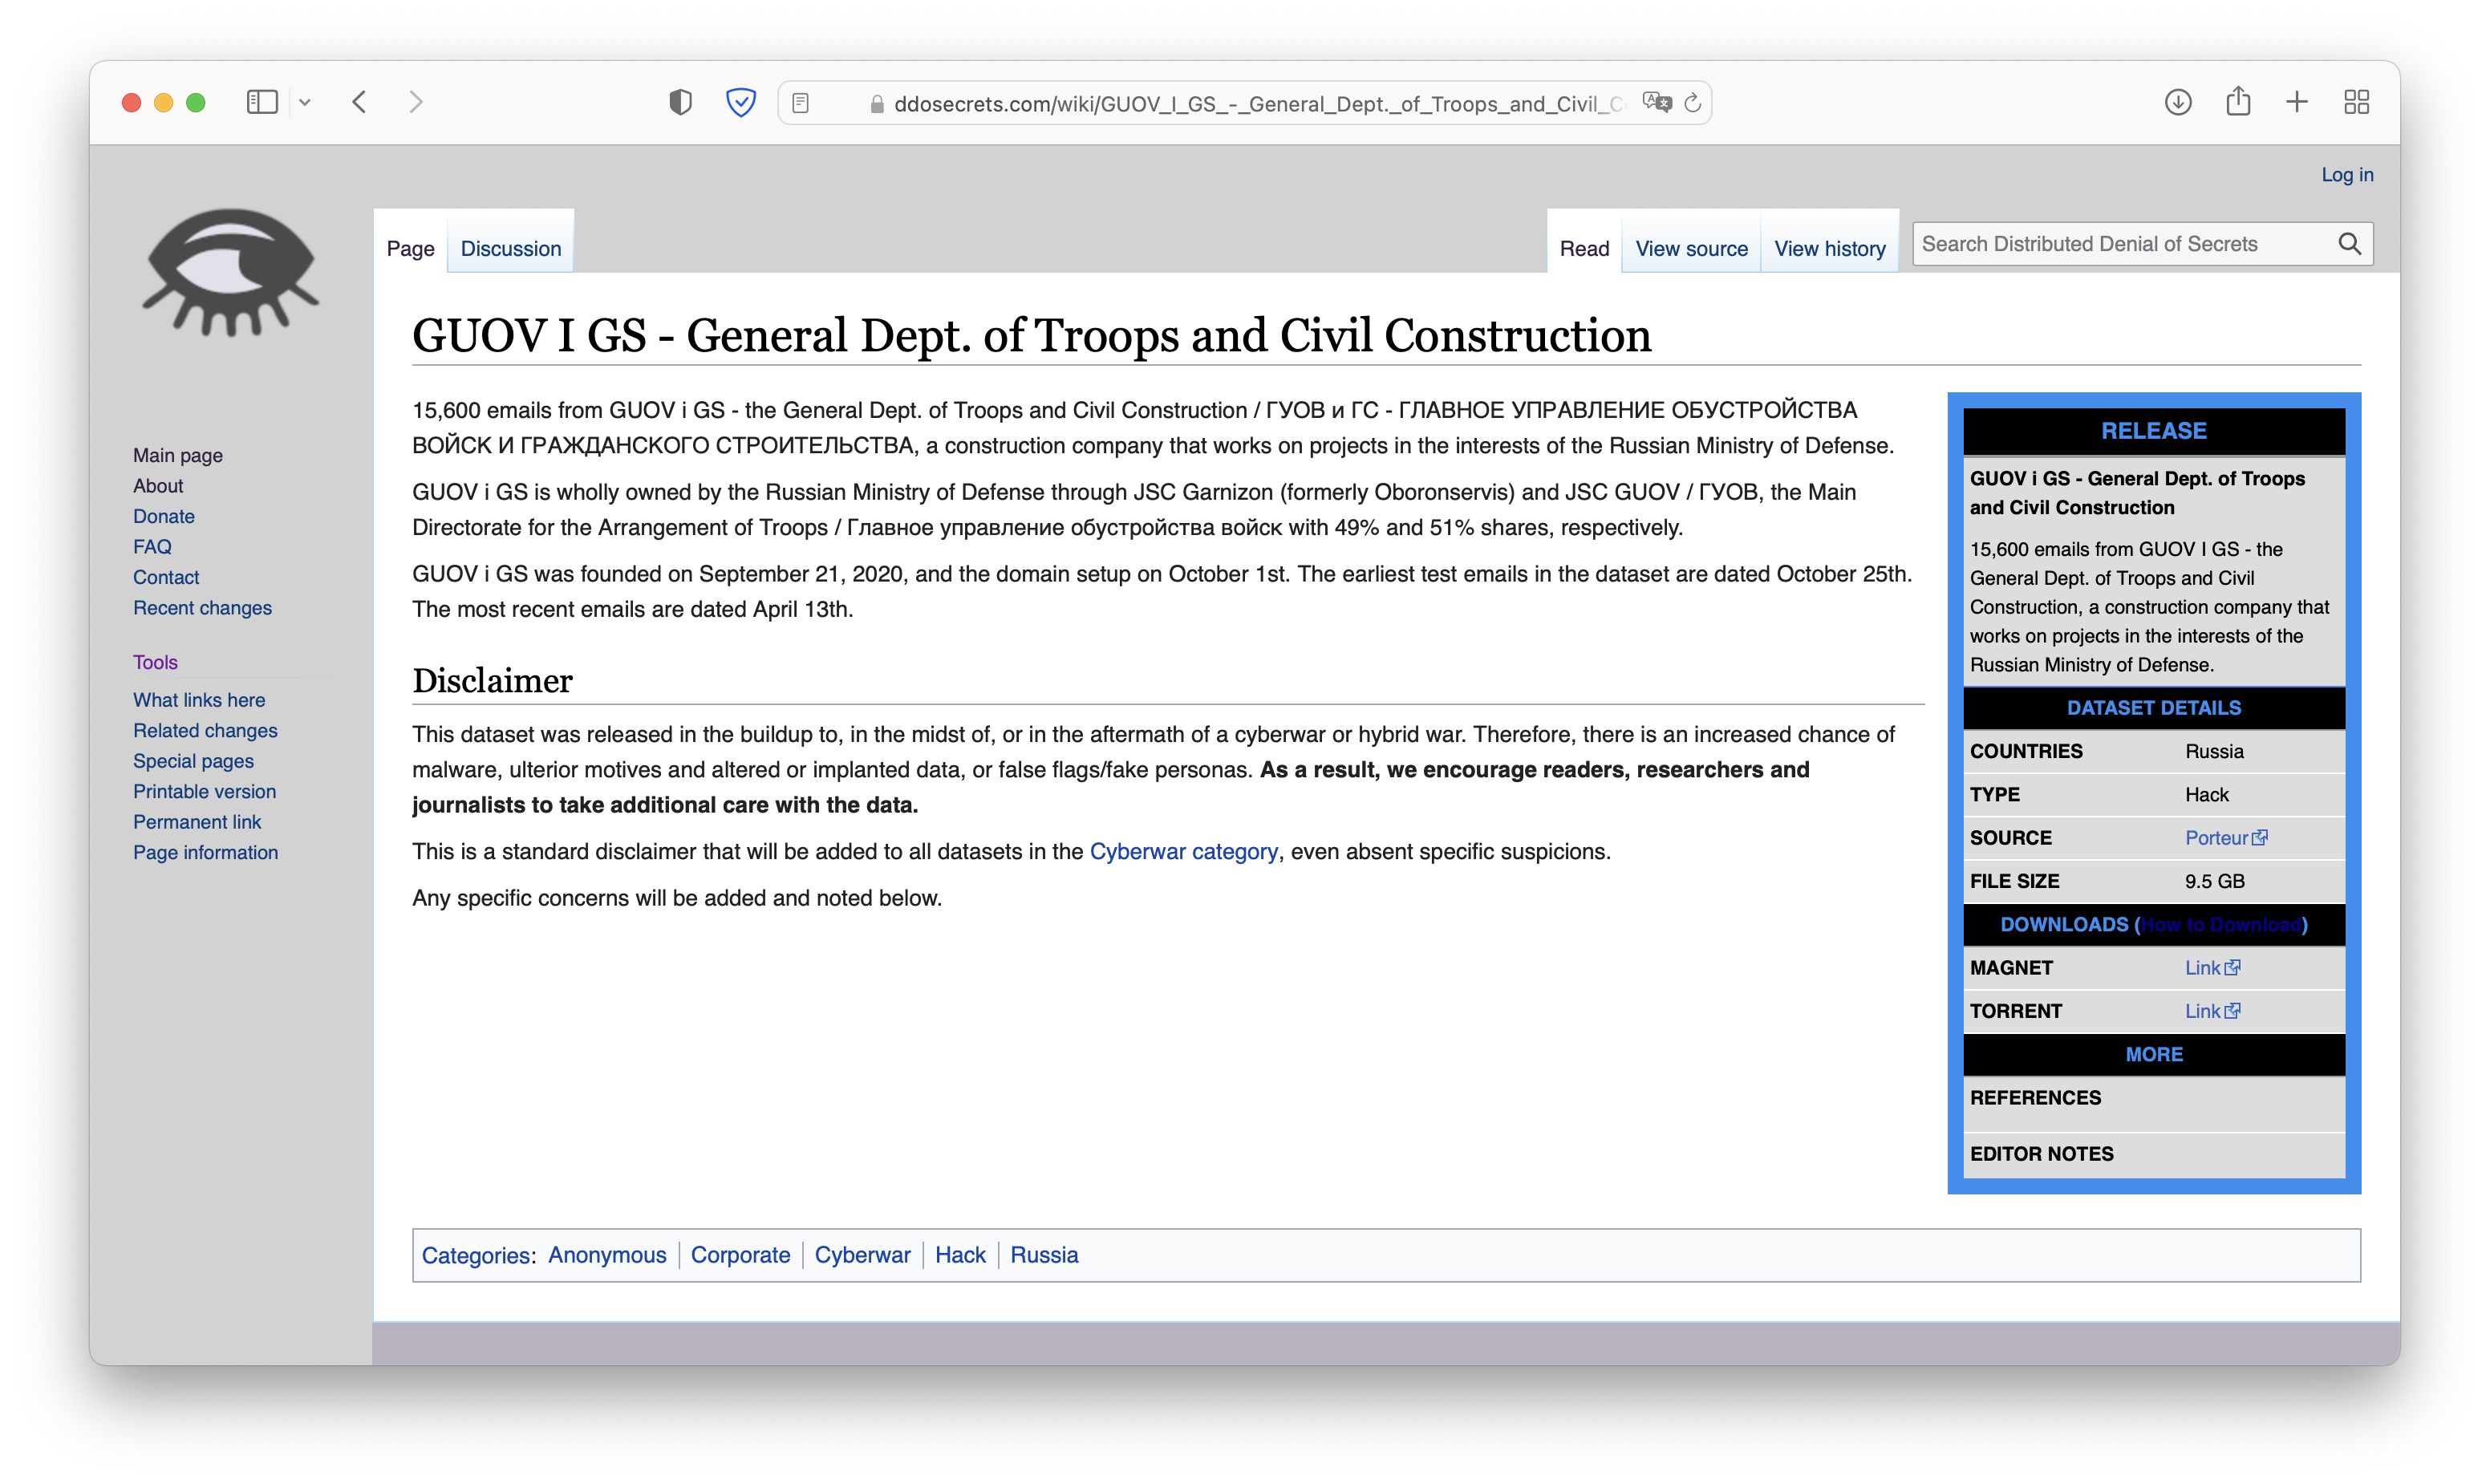Click the Magnet download Link
This screenshot has height=1484, width=2490.
tap(2202, 967)
